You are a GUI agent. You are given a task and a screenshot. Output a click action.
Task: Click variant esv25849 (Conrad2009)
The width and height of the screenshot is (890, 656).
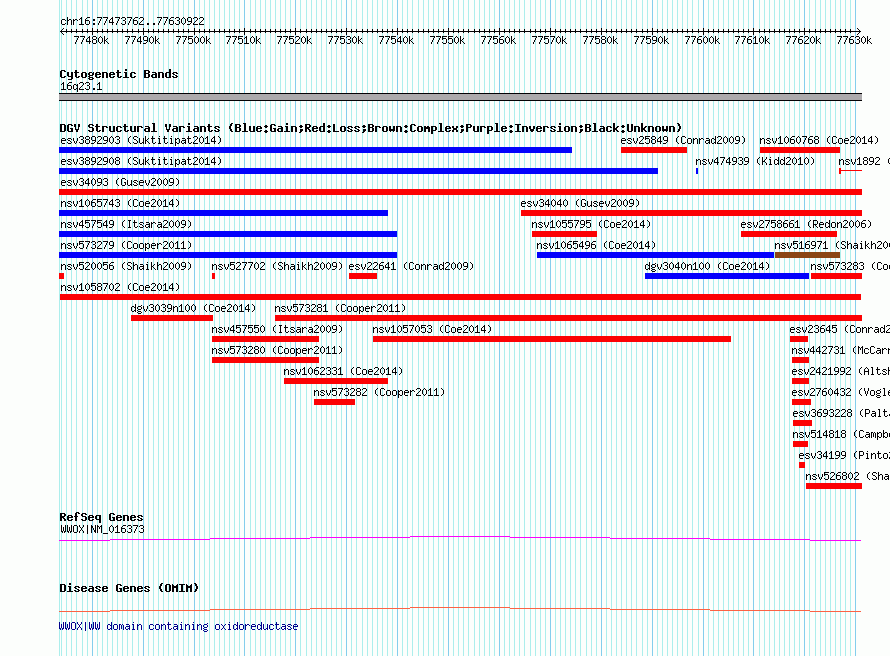pos(683,140)
